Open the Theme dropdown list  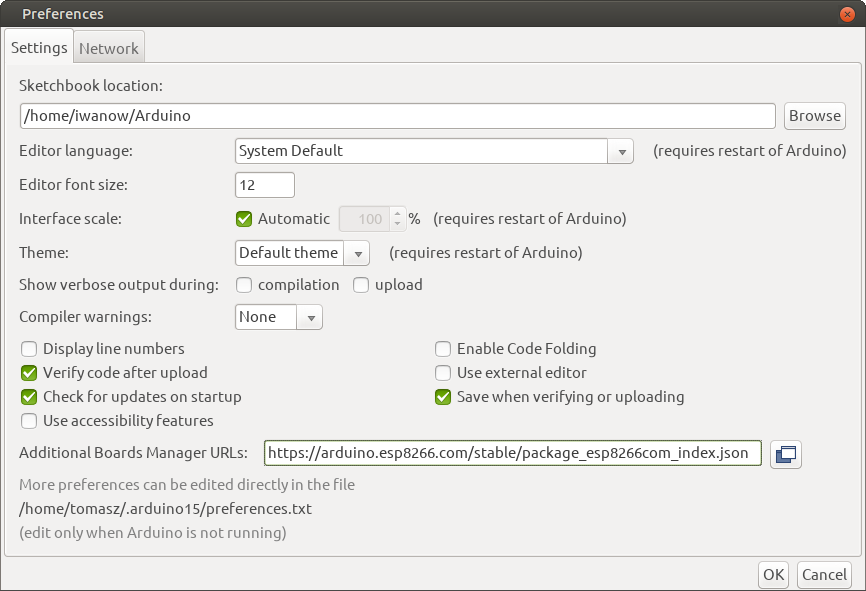pos(357,253)
